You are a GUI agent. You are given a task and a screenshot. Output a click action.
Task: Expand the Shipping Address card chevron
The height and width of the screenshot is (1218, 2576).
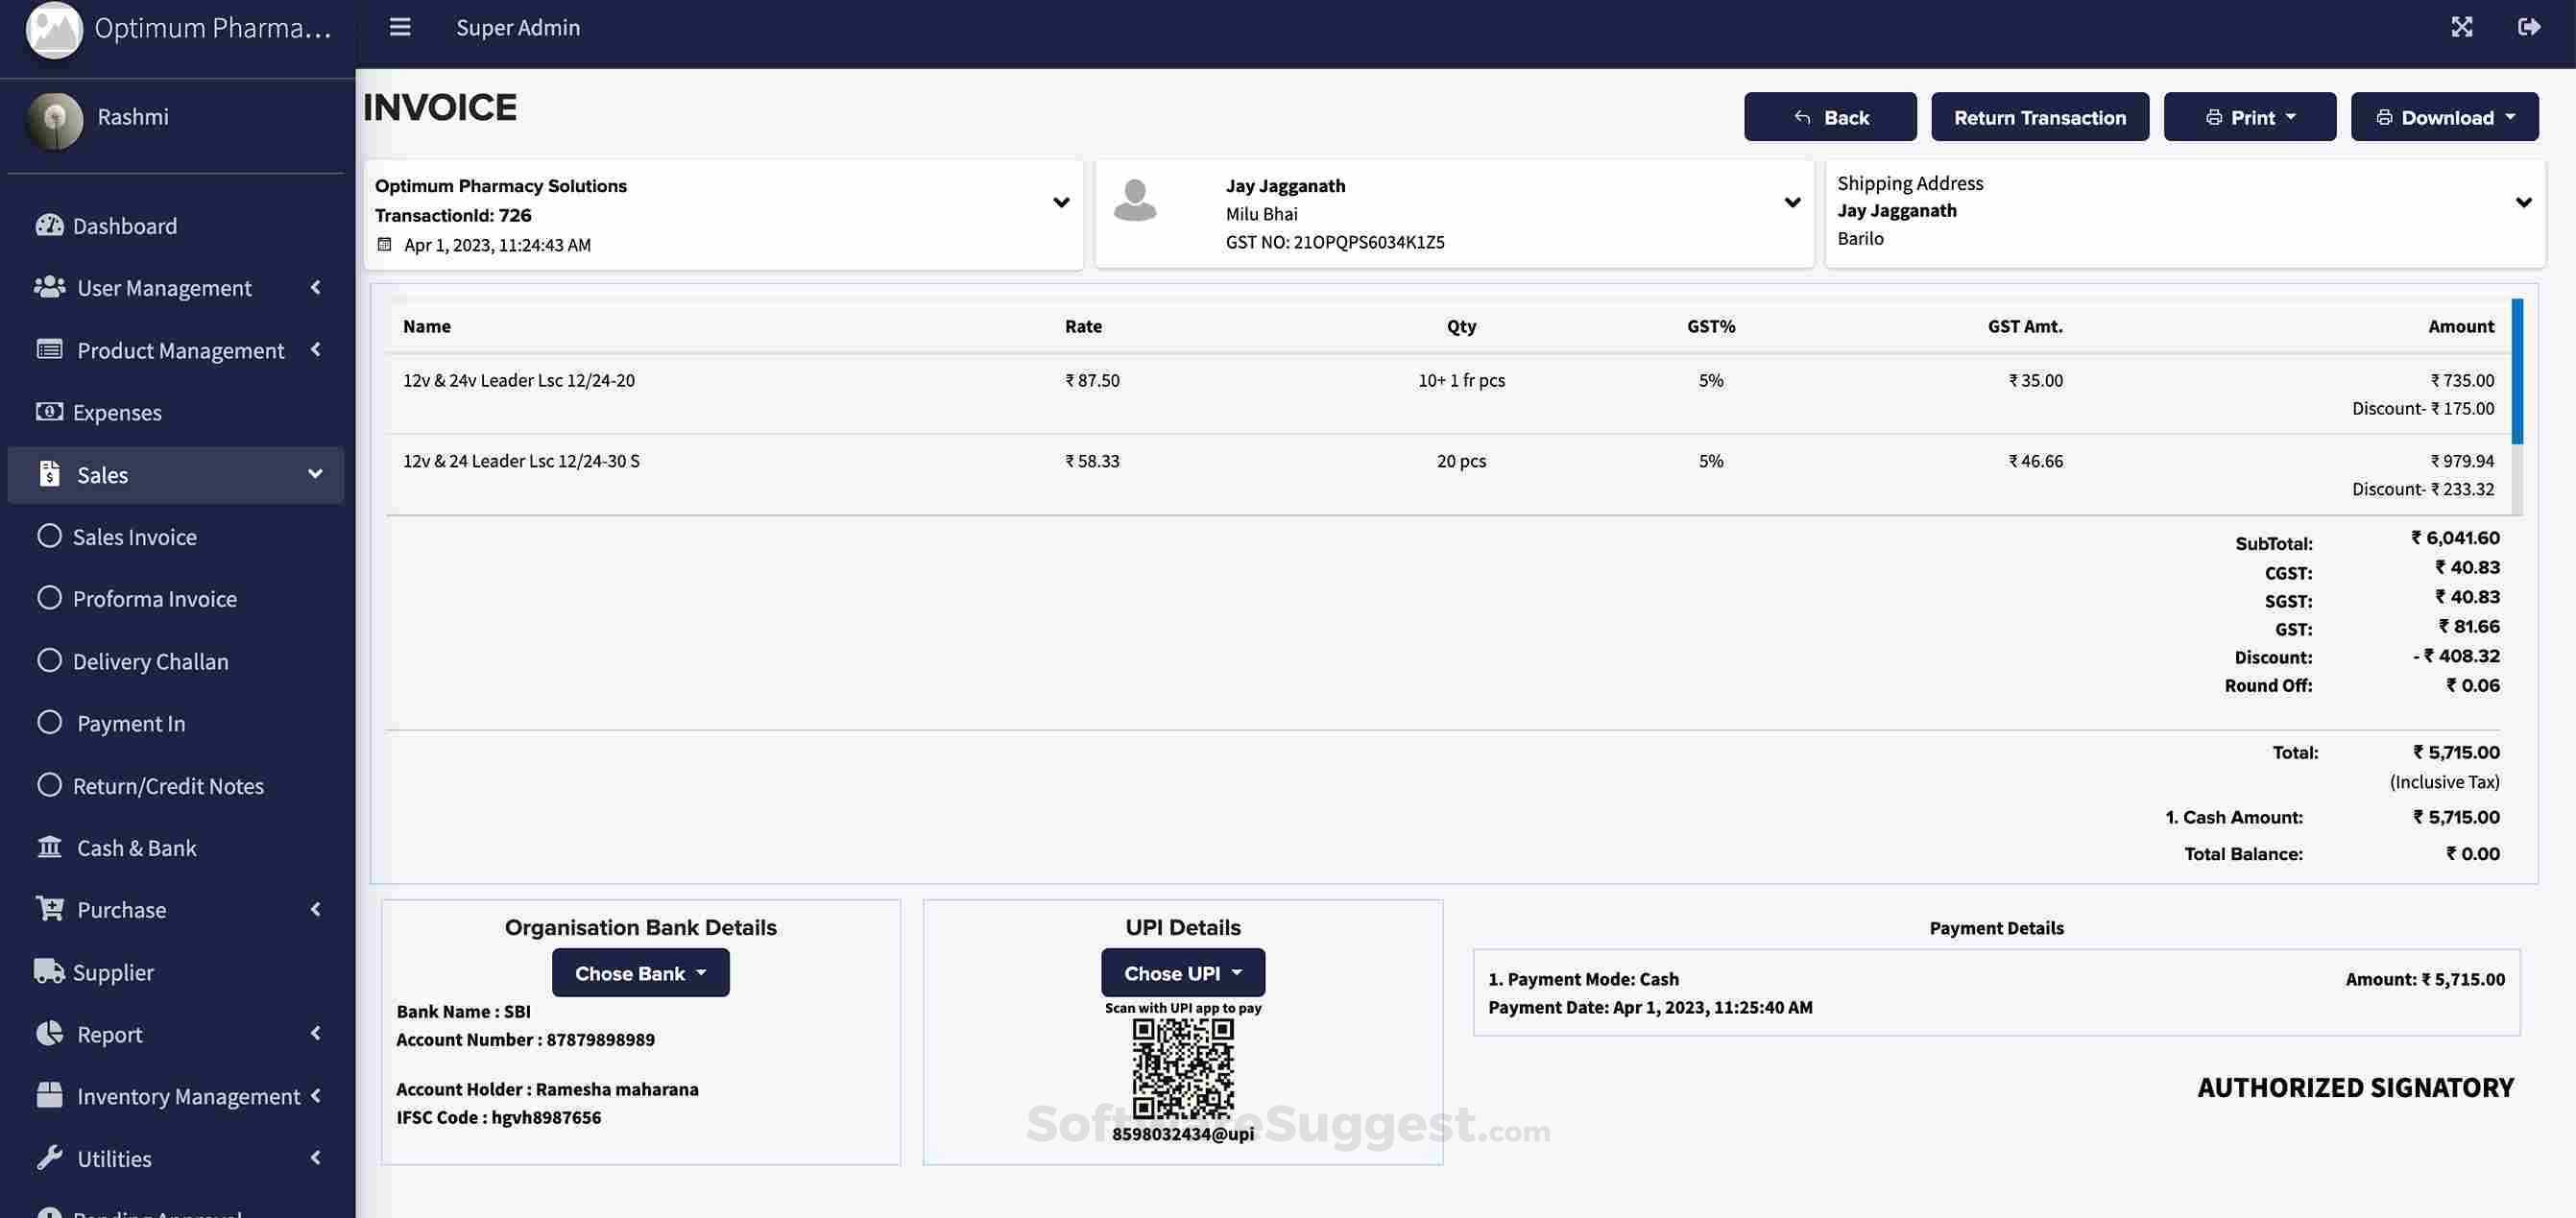click(2523, 203)
